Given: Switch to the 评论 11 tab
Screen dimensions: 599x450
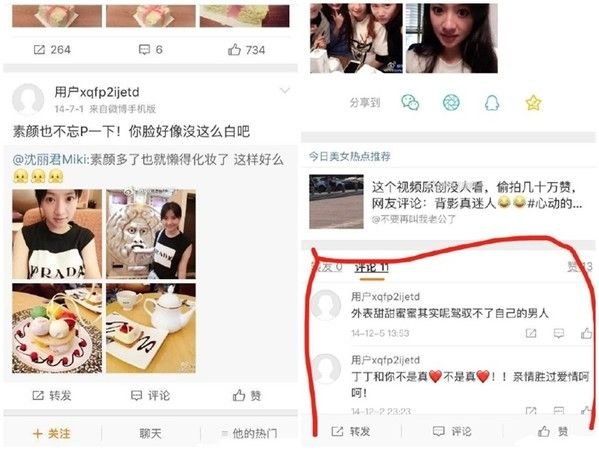Looking at the screenshot, I should click(371, 268).
